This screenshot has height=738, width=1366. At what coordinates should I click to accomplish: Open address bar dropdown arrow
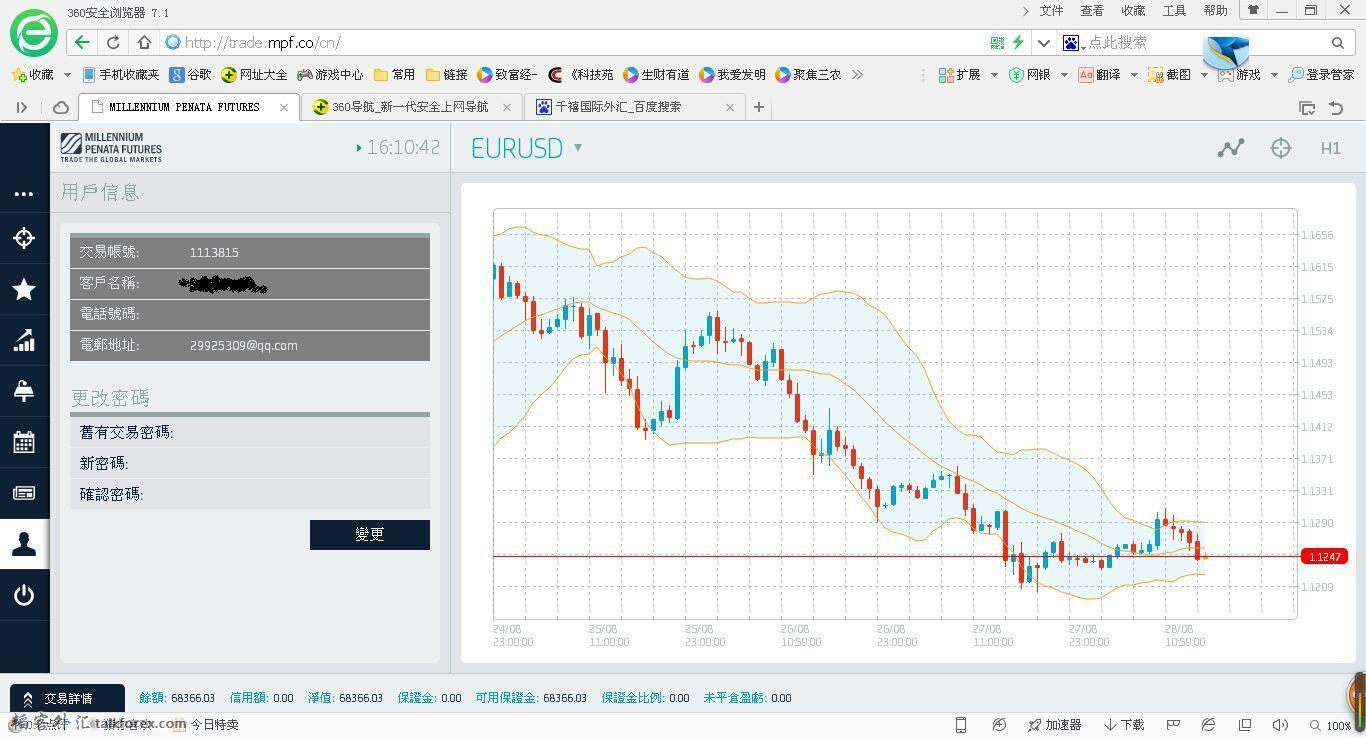coord(1044,42)
